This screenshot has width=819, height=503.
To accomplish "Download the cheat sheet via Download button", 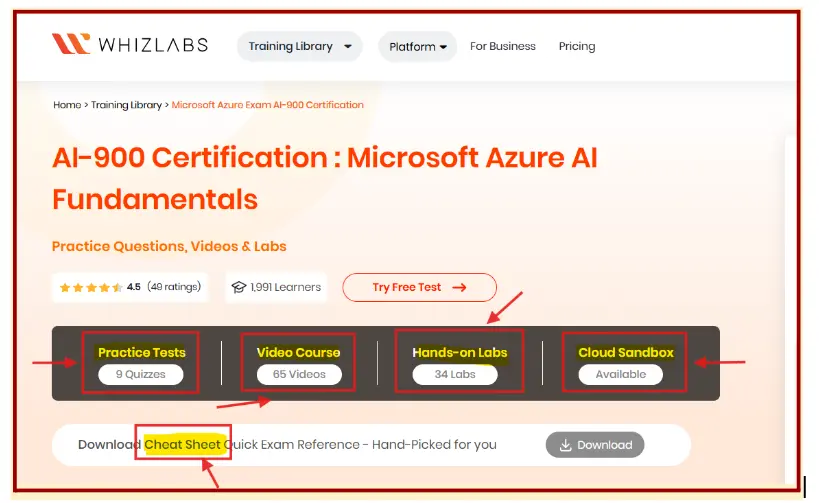I will pos(595,445).
